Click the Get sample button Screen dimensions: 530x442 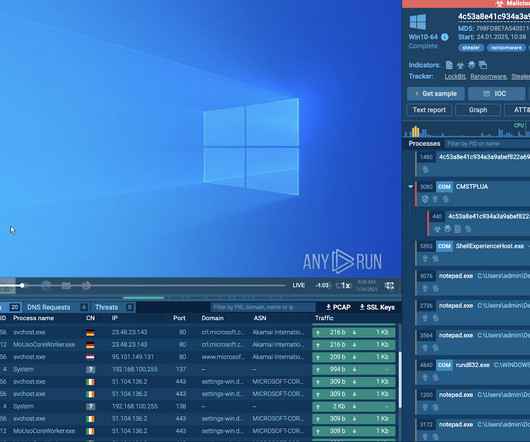(436, 94)
